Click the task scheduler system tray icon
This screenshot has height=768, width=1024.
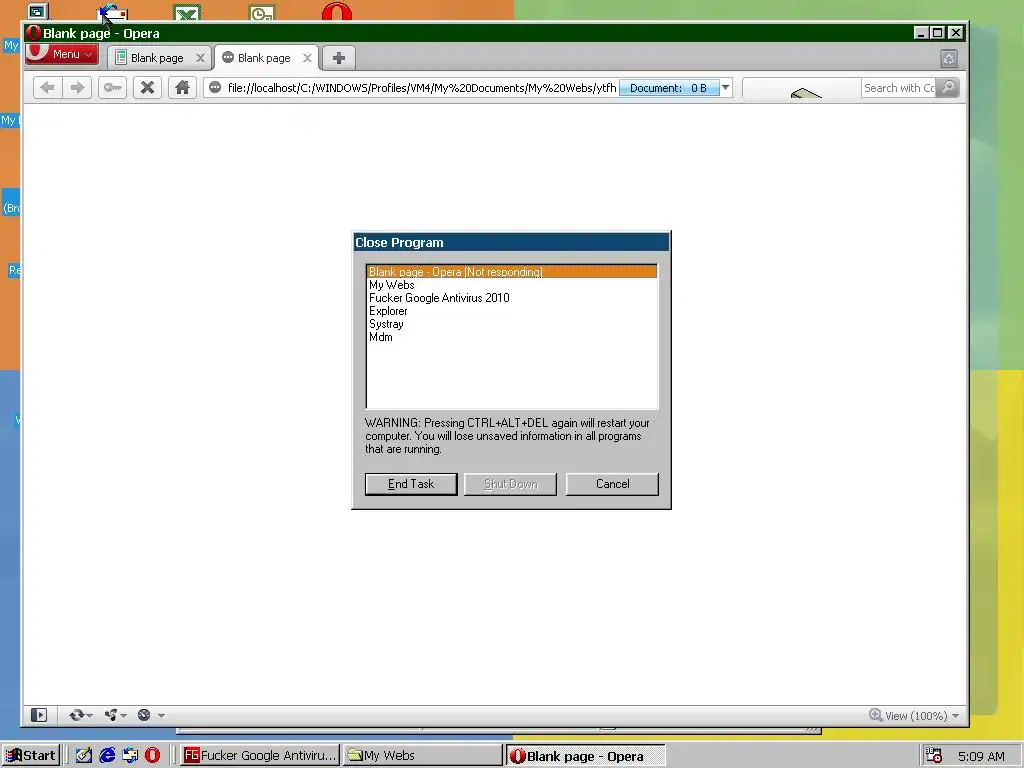coord(934,756)
